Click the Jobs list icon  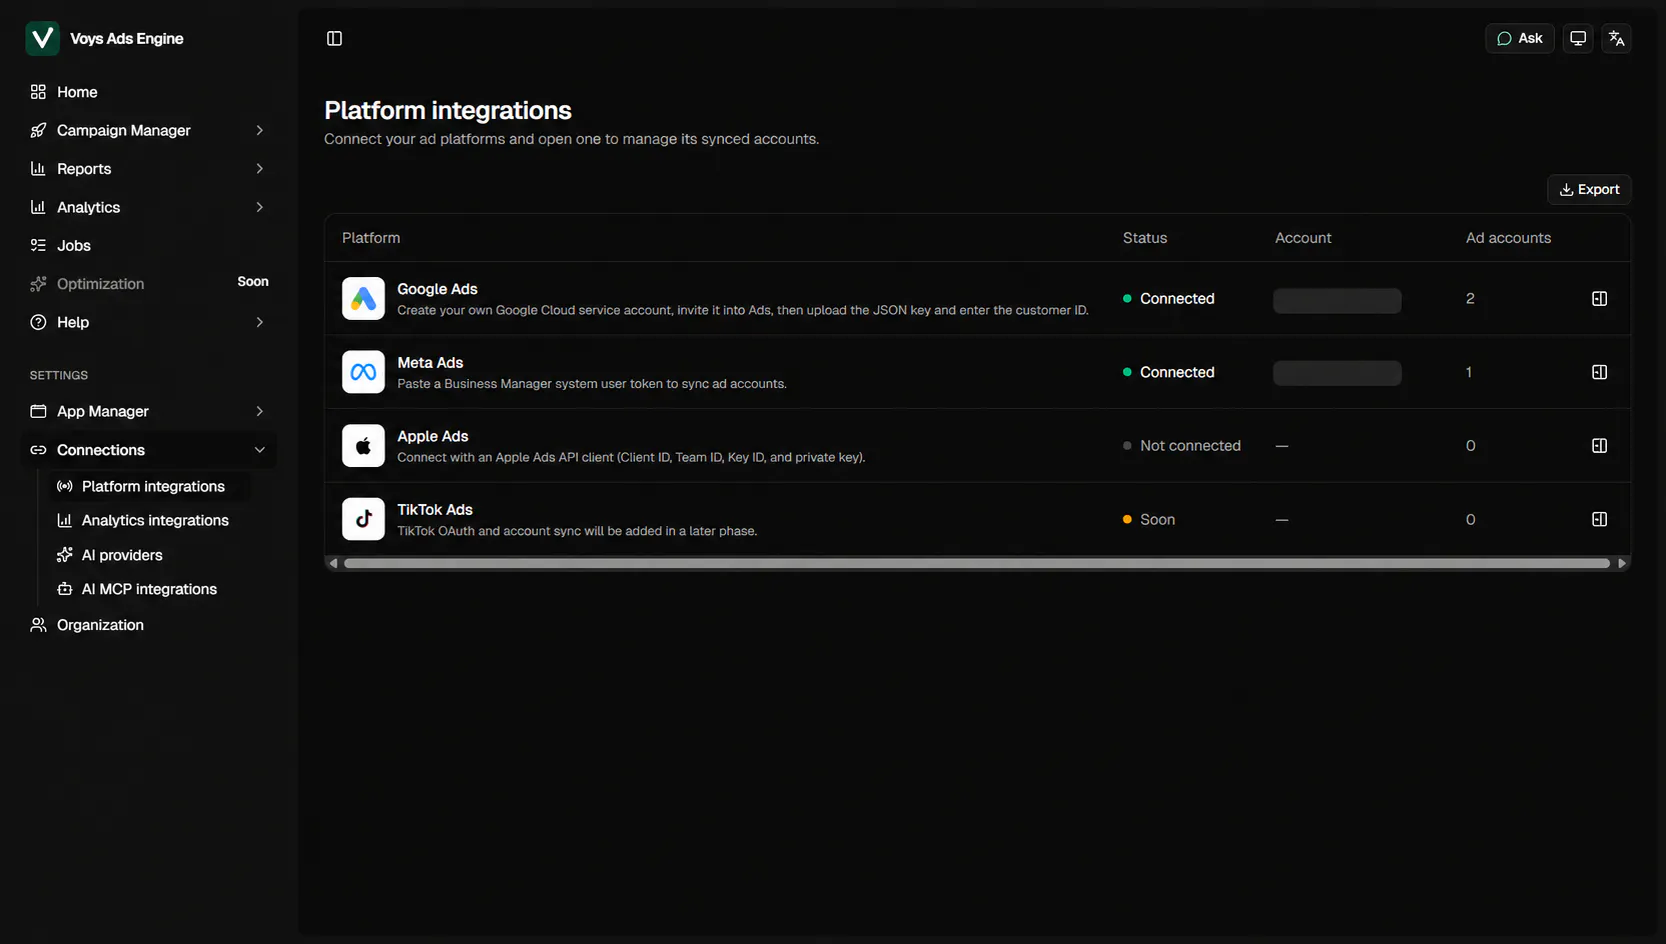[38, 246]
